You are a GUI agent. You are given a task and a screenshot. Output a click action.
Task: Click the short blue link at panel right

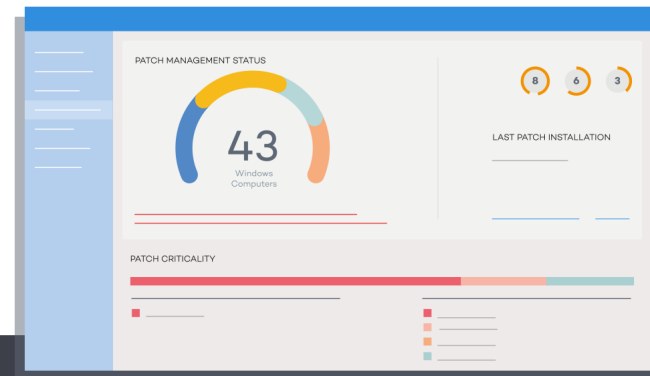point(612,218)
